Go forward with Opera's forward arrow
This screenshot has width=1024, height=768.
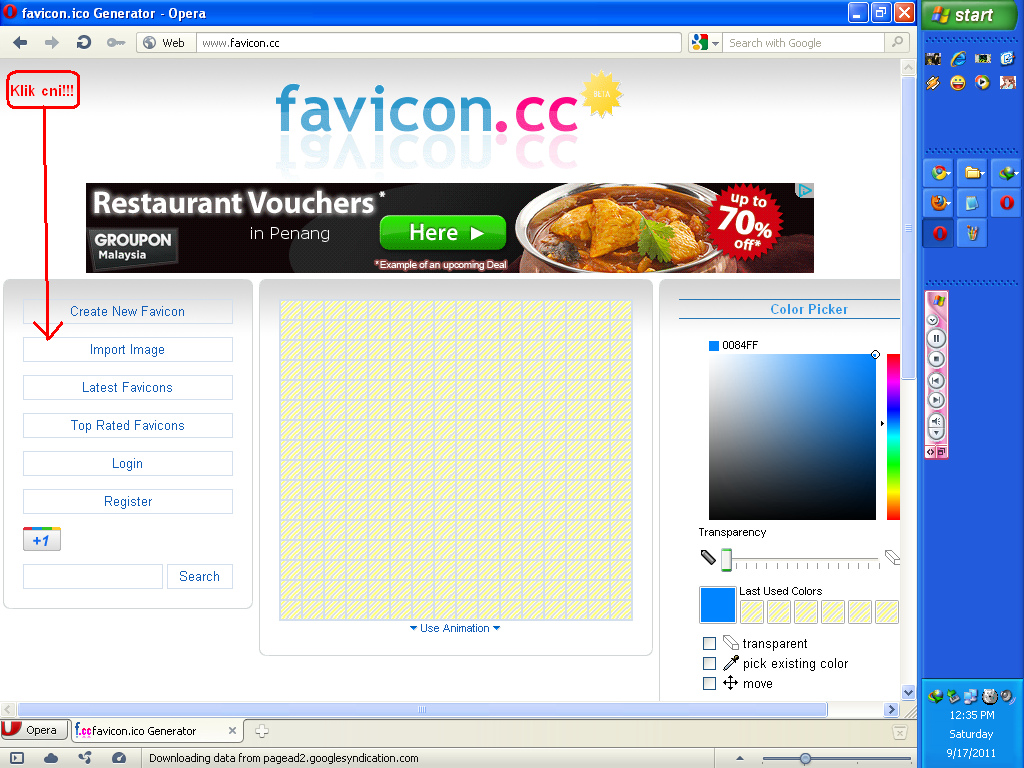tap(52, 43)
